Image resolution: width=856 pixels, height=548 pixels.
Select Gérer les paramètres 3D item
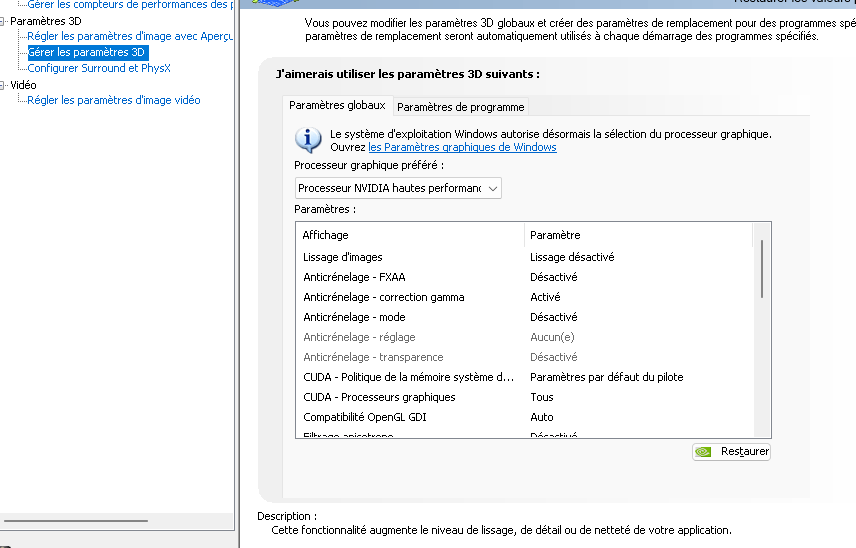click(x=86, y=52)
